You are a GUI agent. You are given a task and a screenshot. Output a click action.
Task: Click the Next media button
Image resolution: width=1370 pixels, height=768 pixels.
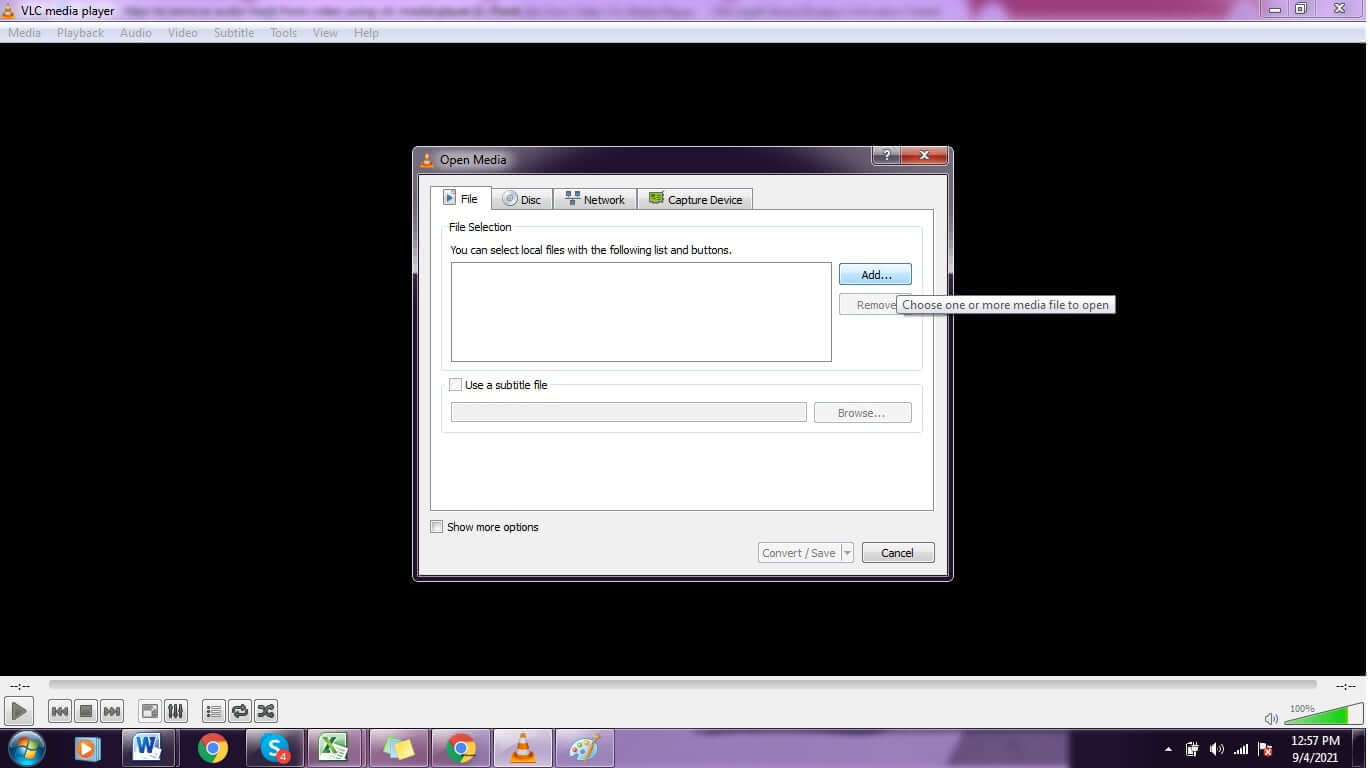(112, 711)
